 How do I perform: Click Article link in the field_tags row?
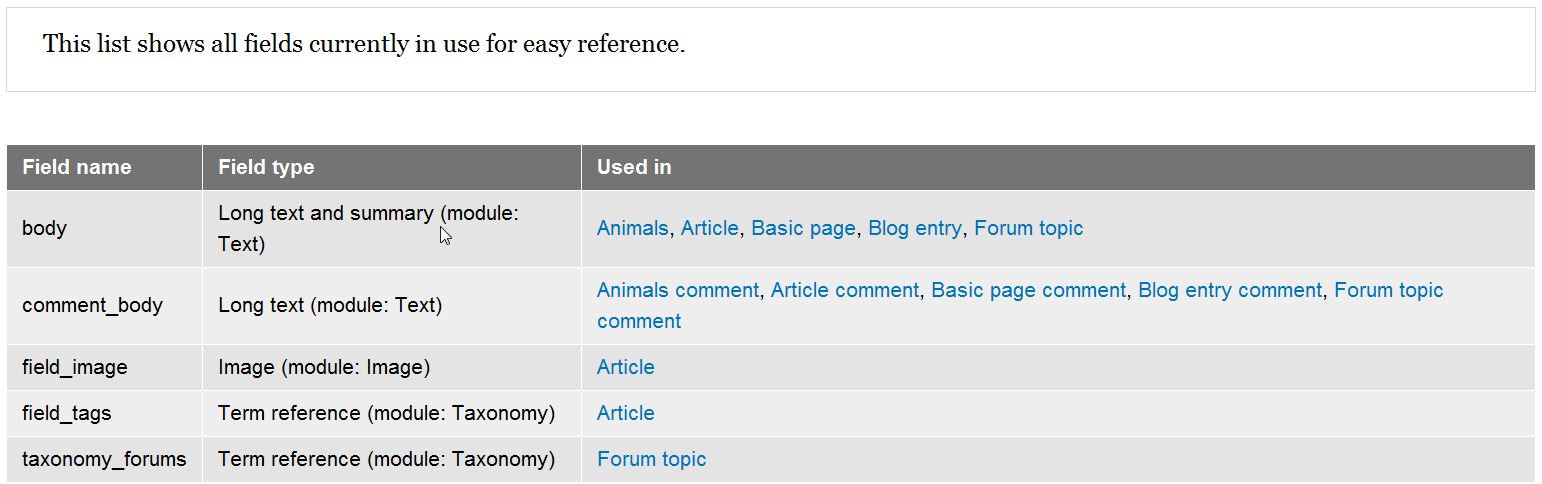pyautogui.click(x=626, y=413)
